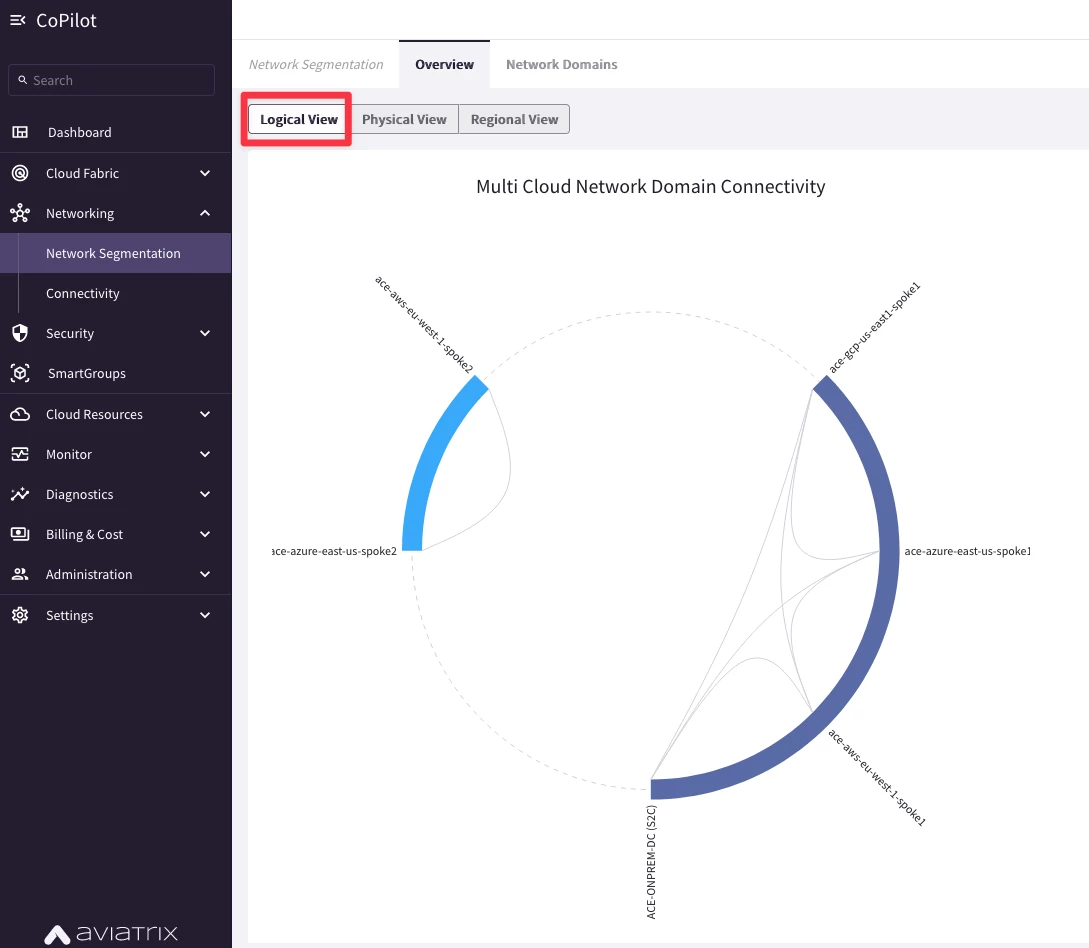1089x948 pixels.
Task: Expand the Diagnostics chevron
Action: (x=205, y=494)
